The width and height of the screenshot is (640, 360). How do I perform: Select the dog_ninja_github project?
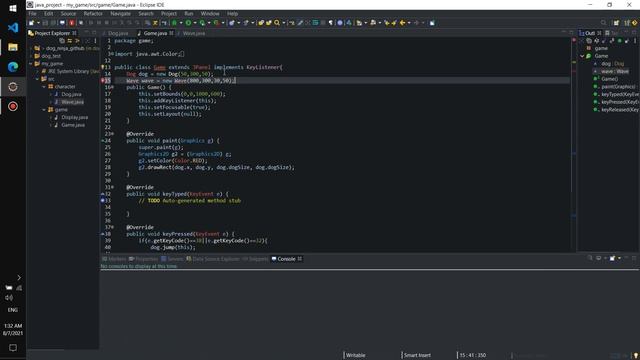click(65, 48)
